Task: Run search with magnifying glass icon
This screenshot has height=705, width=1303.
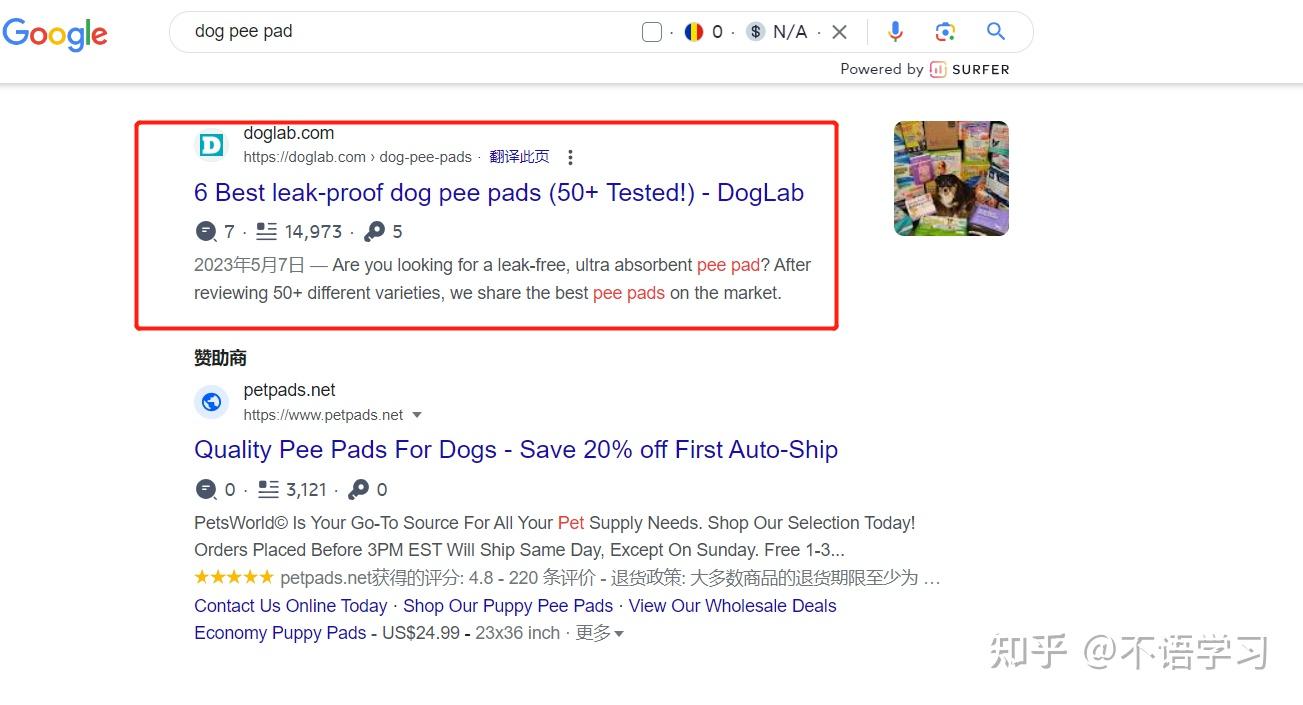Action: (996, 32)
